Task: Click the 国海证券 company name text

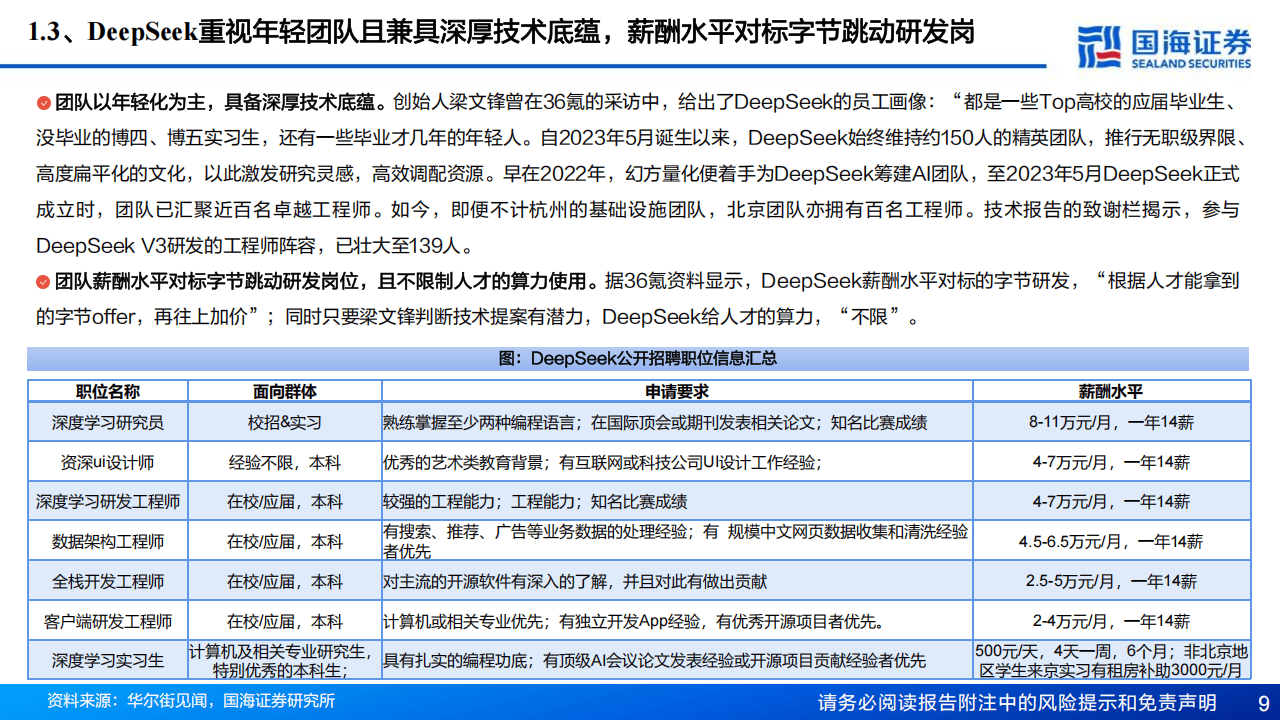Action: point(1190,41)
